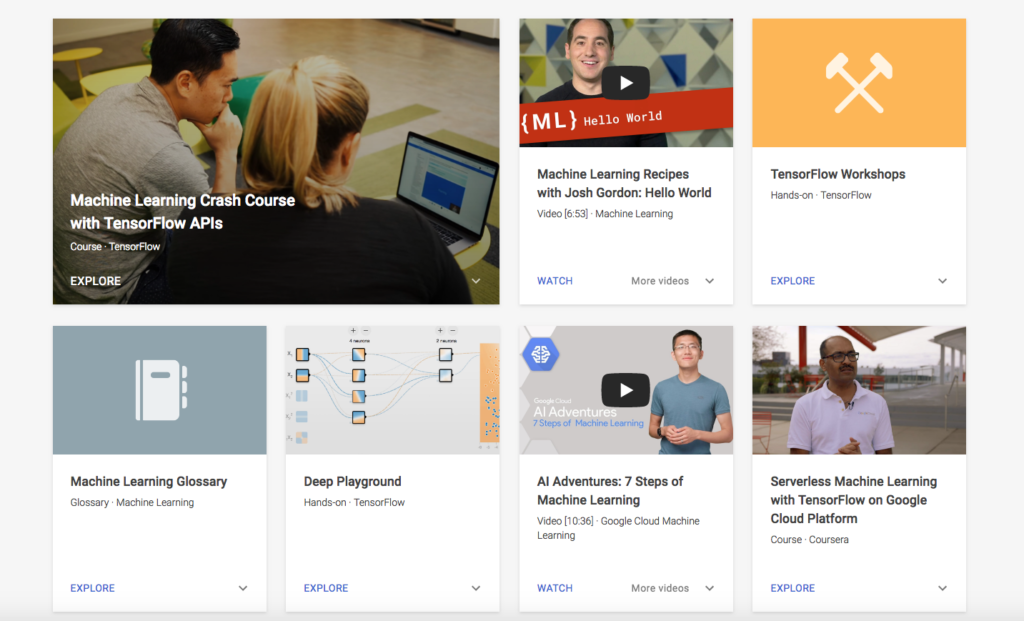Click WATCH on Machine Learning Recipes card
Screen dimensions: 1024x621
point(555,281)
